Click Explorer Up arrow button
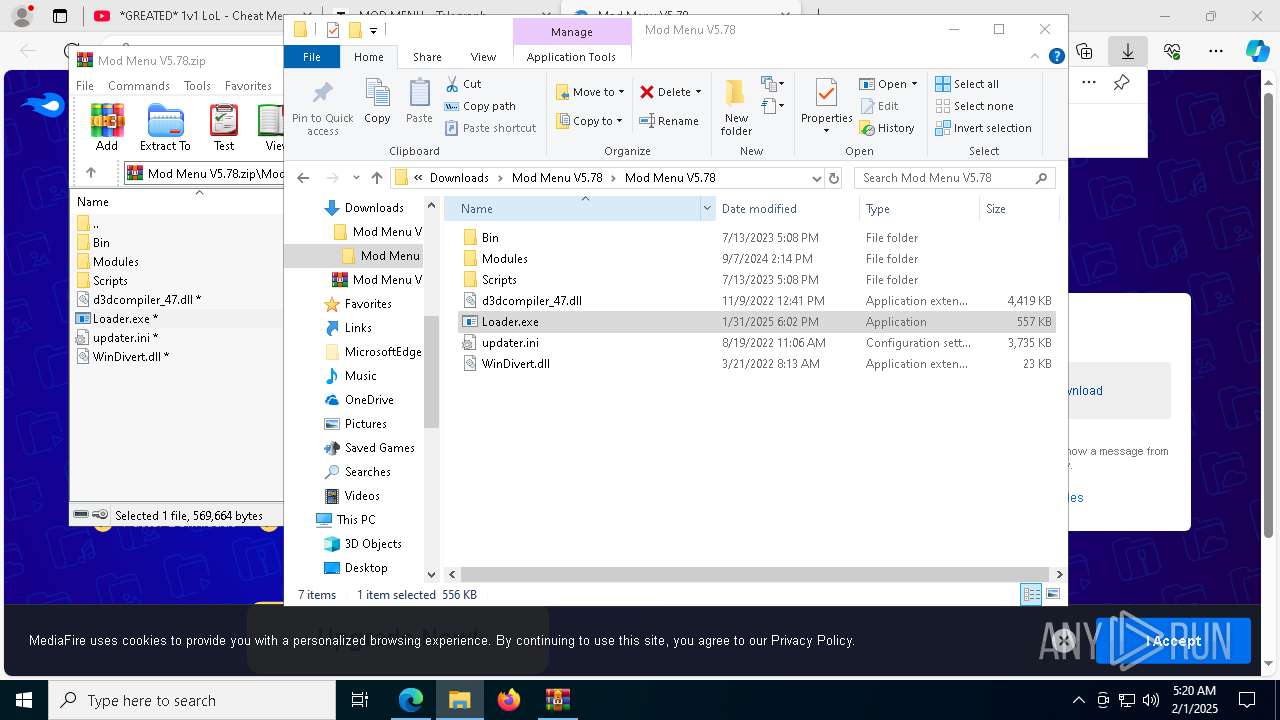 [x=376, y=178]
